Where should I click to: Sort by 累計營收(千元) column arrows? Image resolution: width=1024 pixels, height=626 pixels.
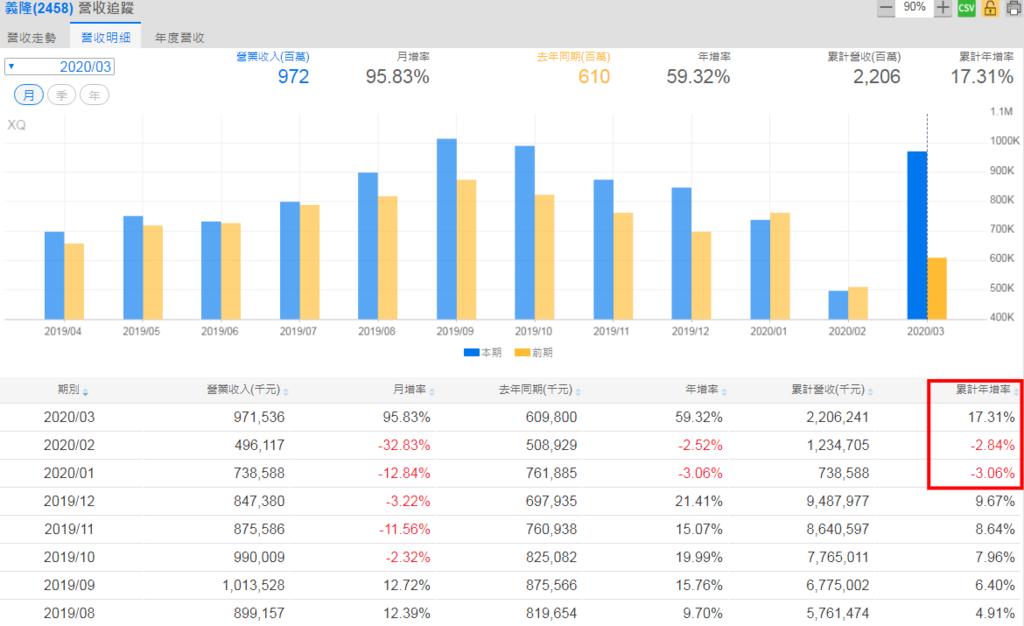pyautogui.click(x=871, y=391)
